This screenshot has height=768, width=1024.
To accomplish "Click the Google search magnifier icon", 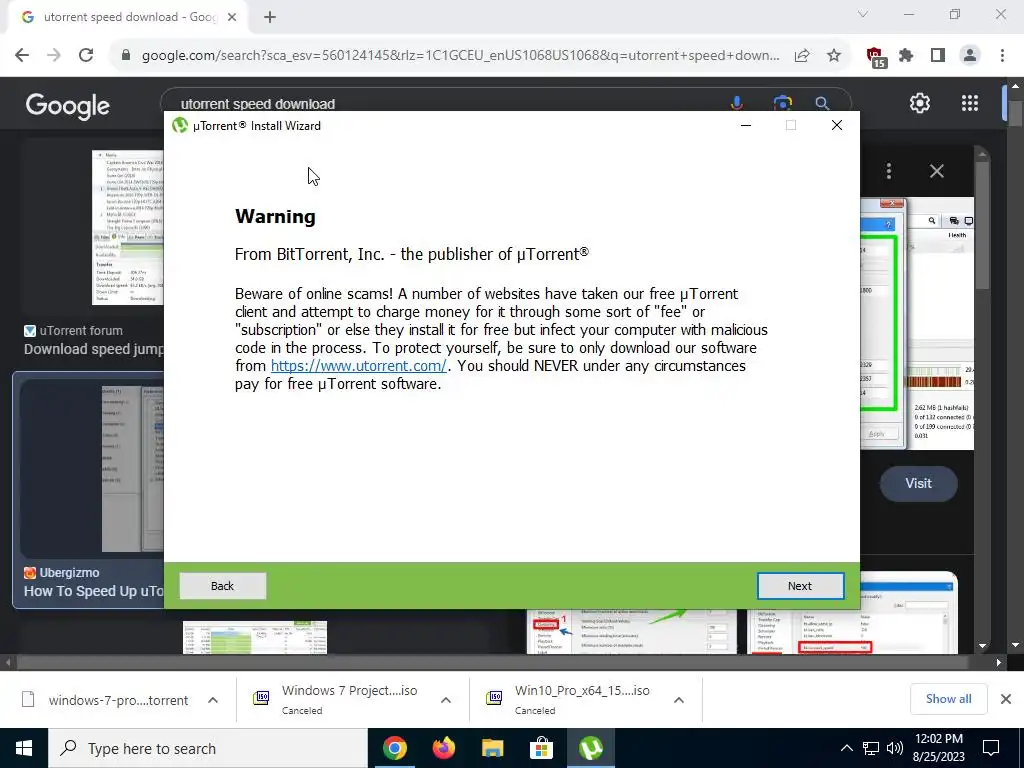I will tap(822, 103).
